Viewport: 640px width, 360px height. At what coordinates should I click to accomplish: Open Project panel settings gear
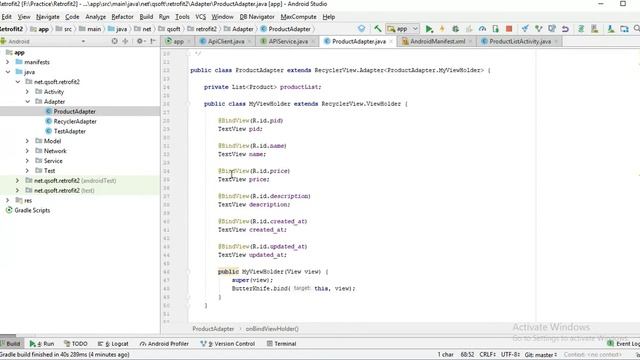pyautogui.click(x=140, y=41)
